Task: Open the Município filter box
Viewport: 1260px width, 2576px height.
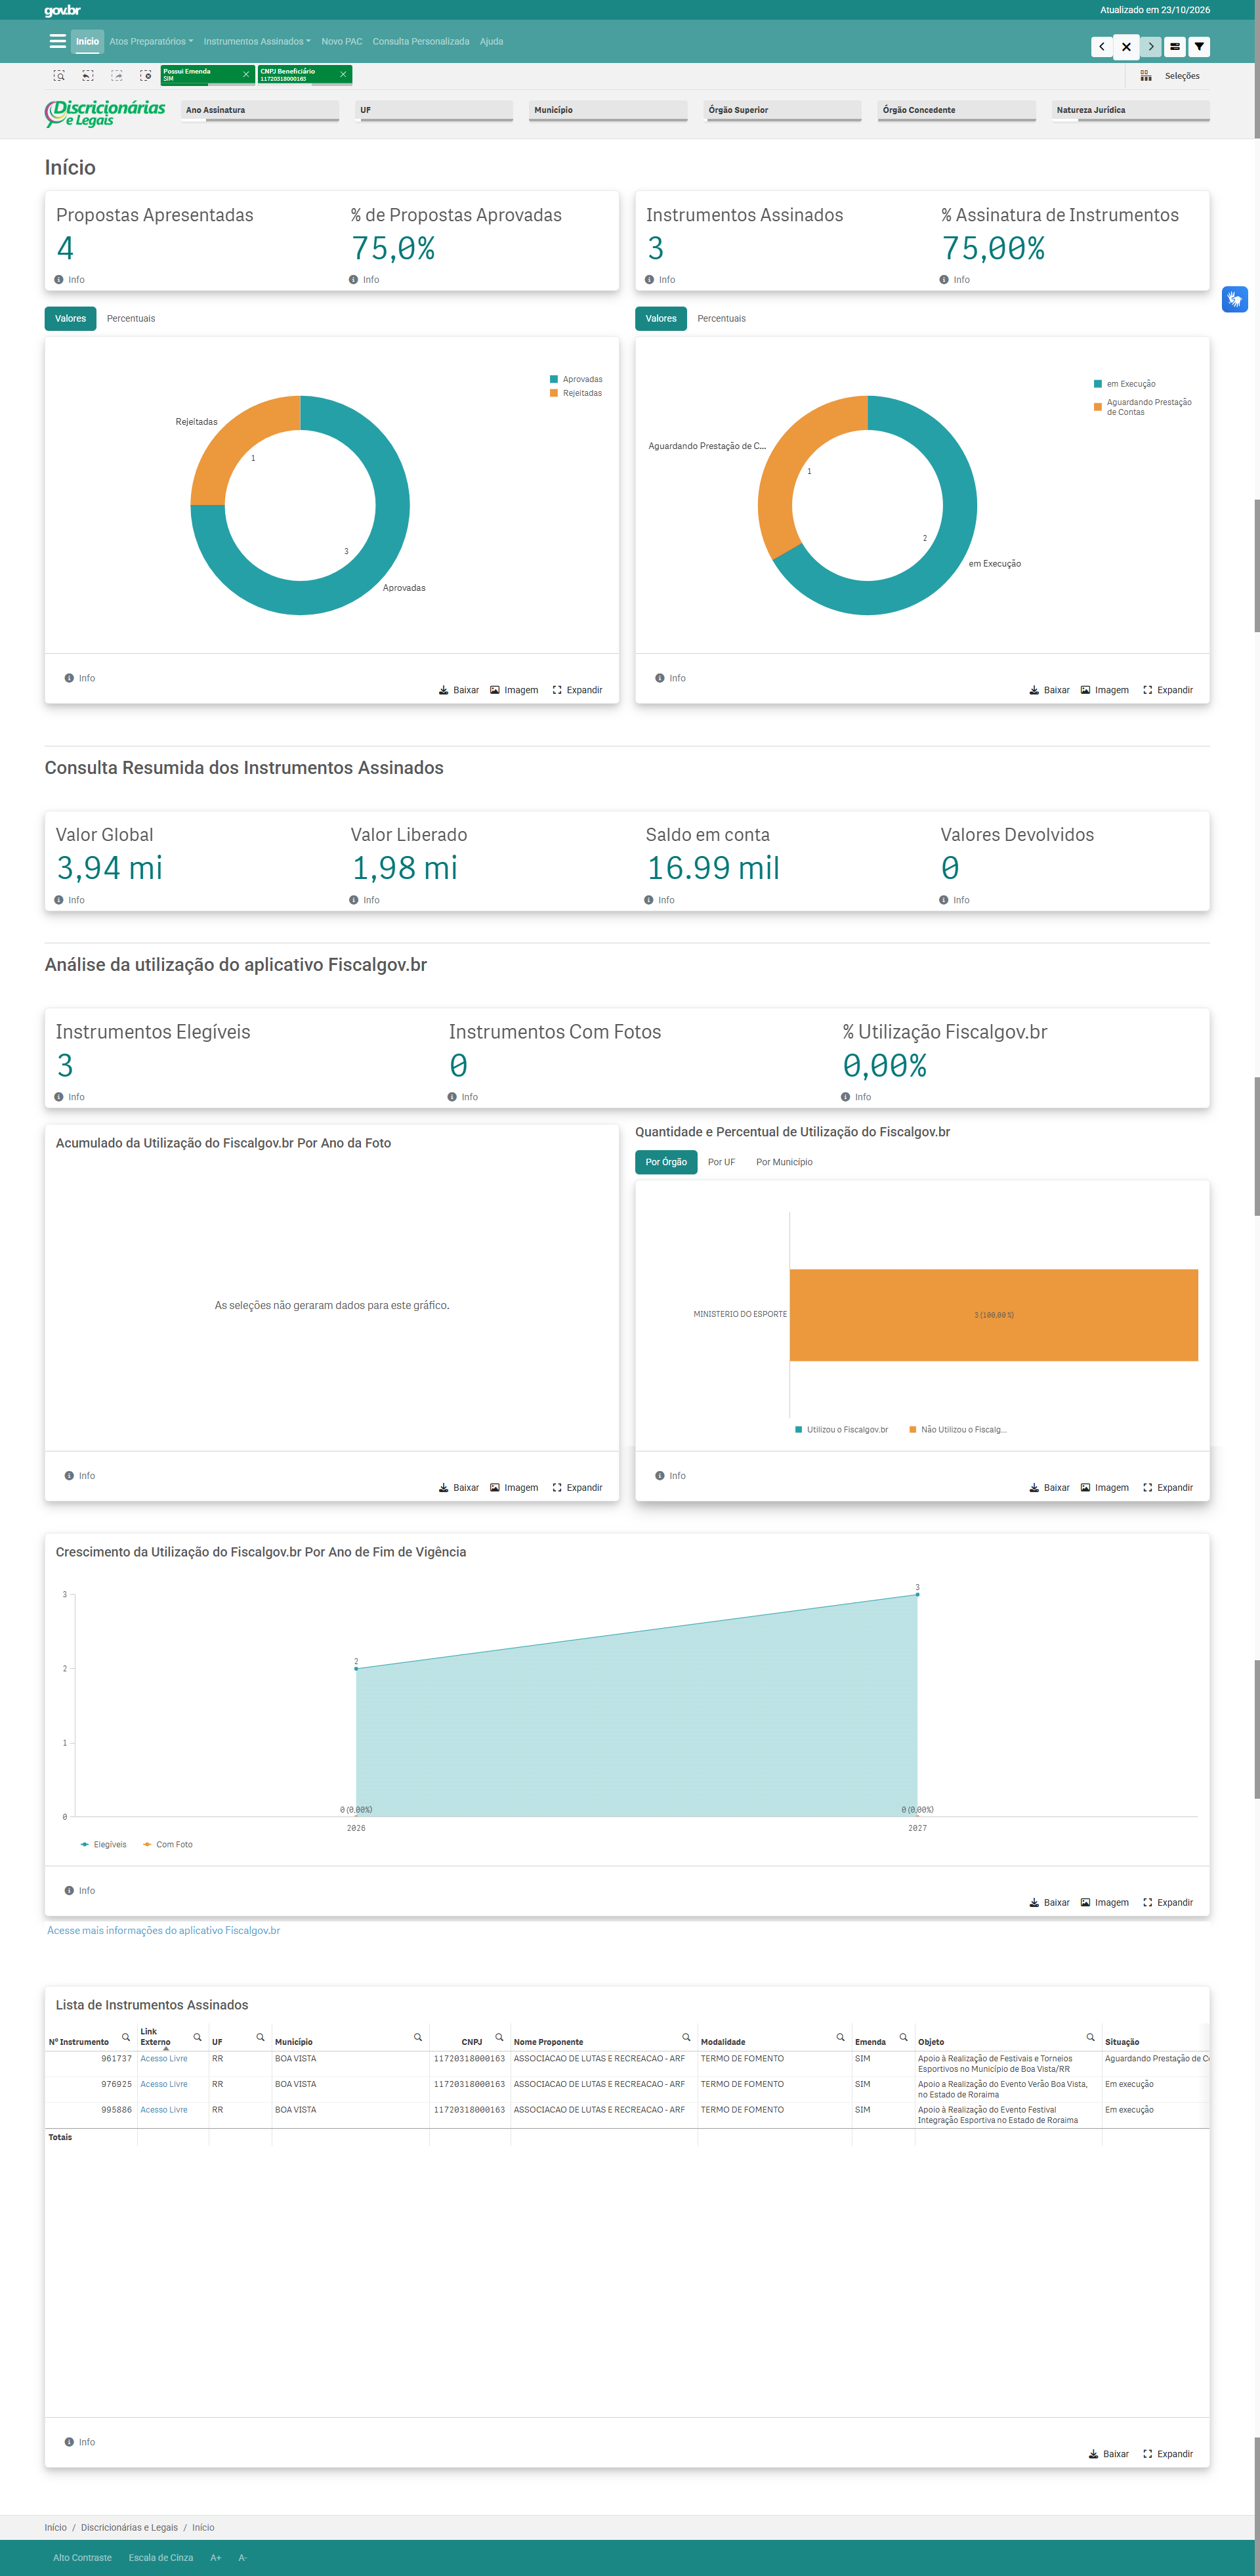Action: pos(608,111)
